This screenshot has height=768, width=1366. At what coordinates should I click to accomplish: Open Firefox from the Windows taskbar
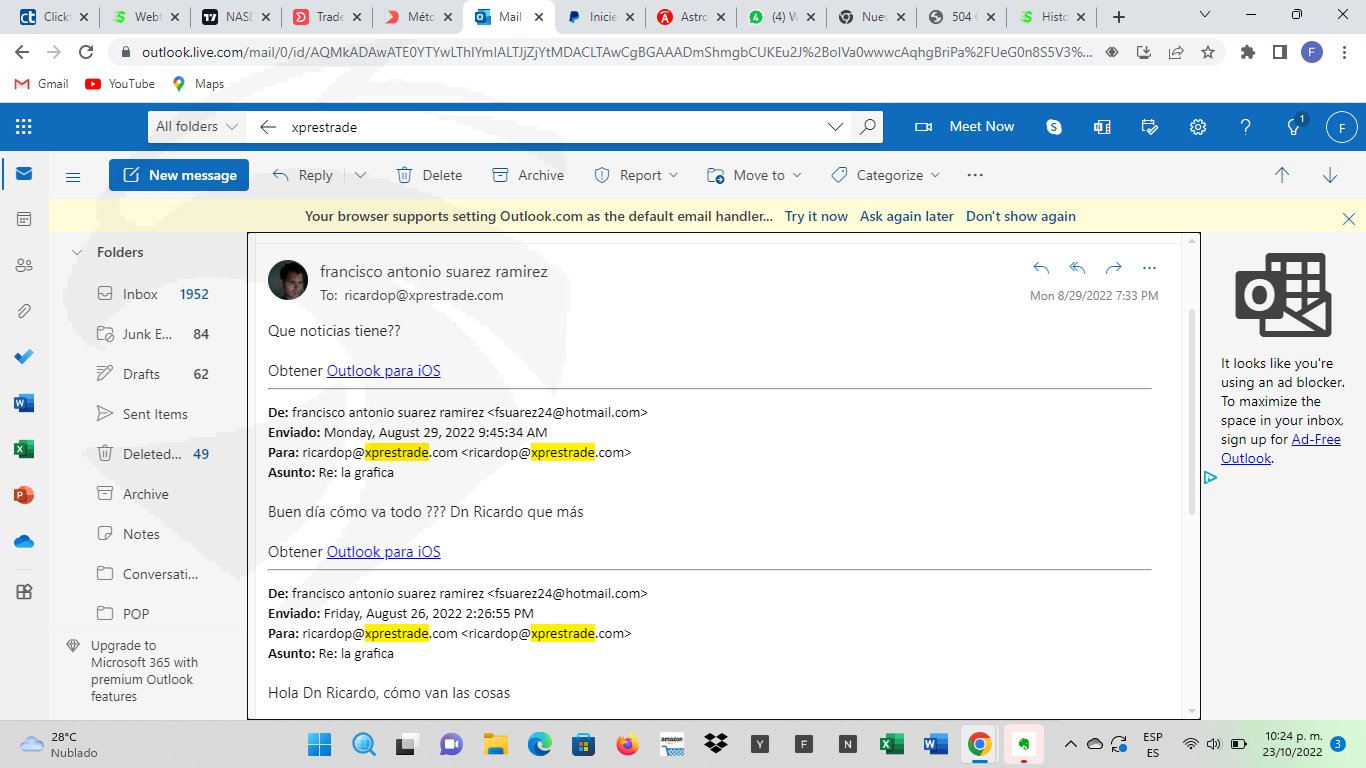point(627,744)
